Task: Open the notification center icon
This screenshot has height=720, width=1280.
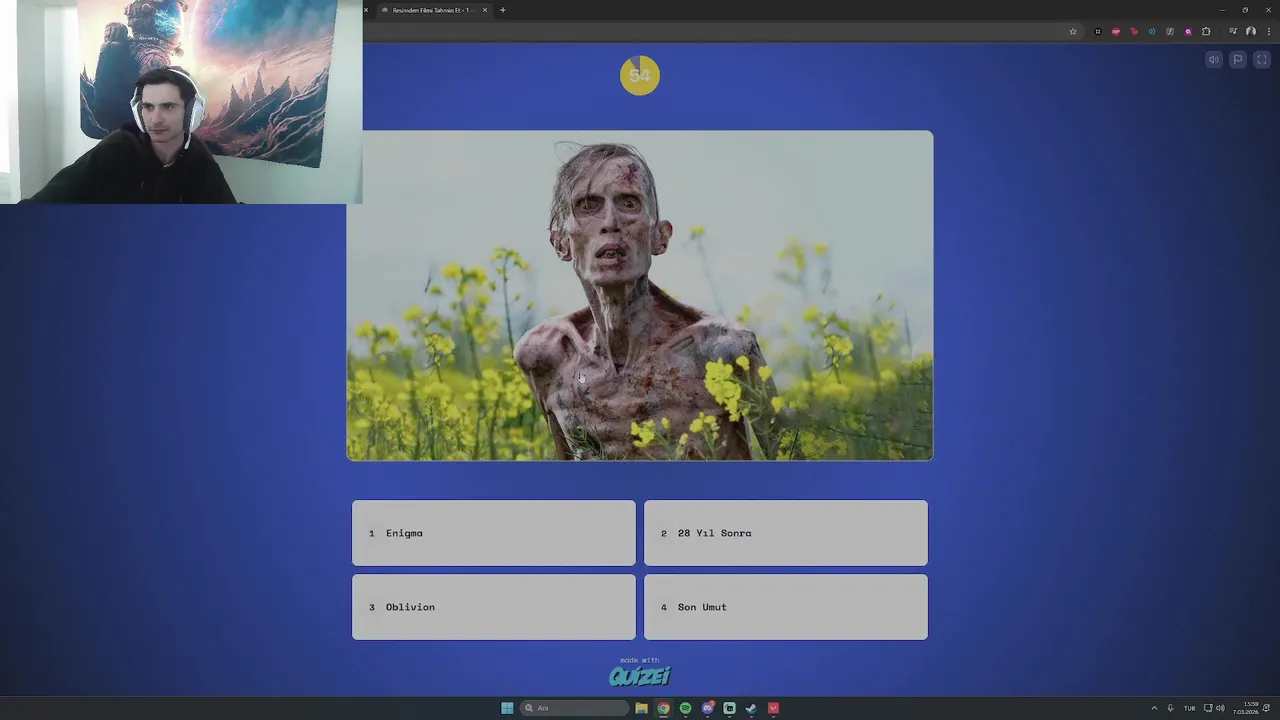Action: 1266,708
